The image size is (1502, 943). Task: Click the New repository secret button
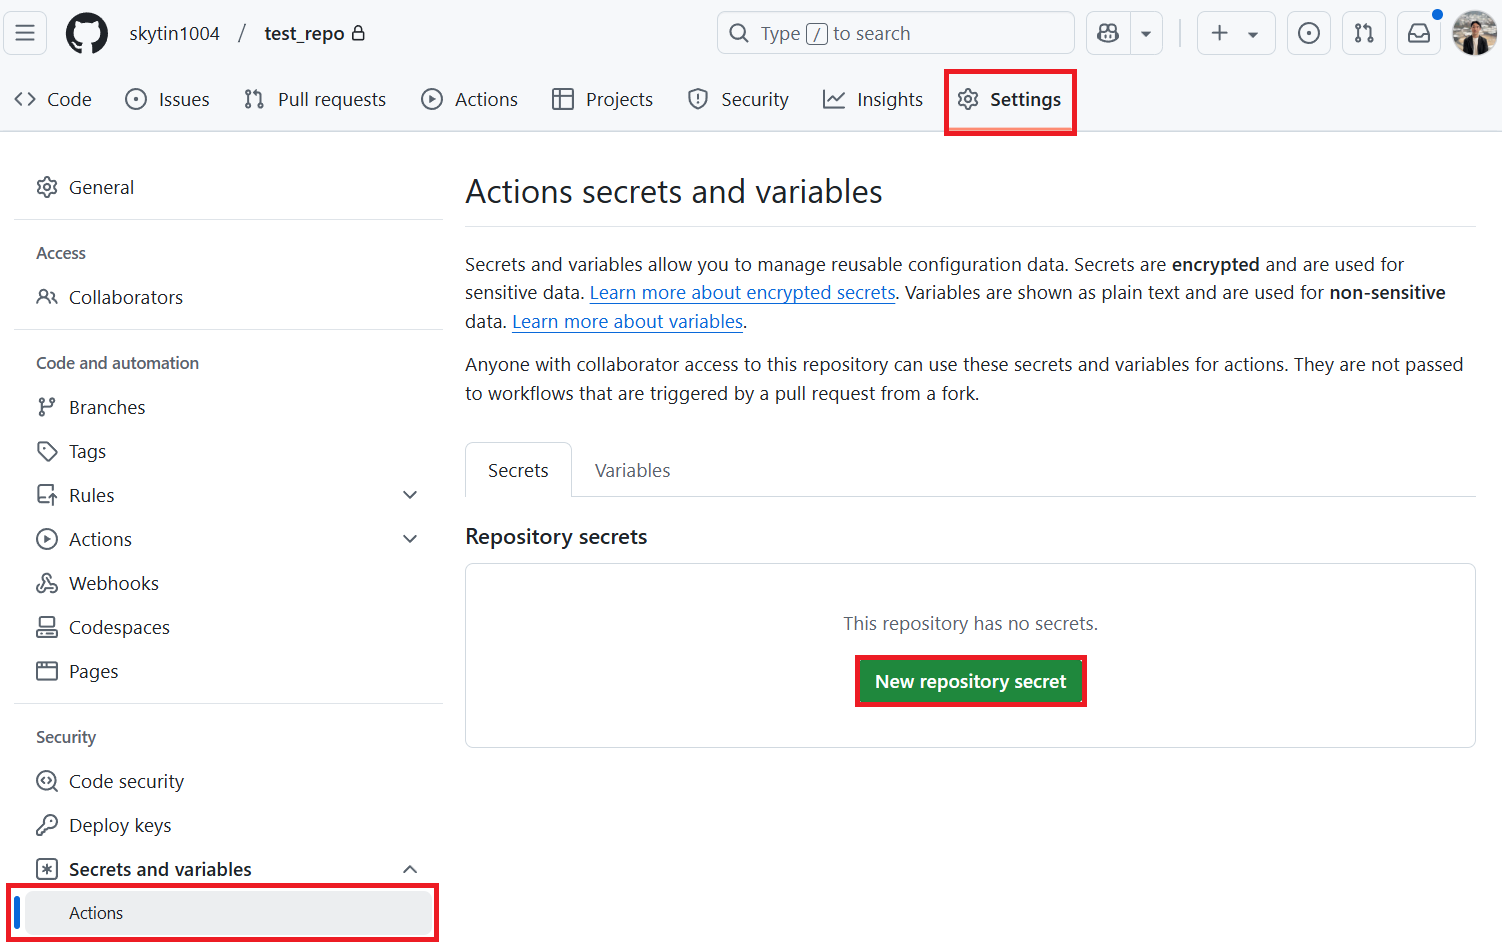click(x=969, y=681)
